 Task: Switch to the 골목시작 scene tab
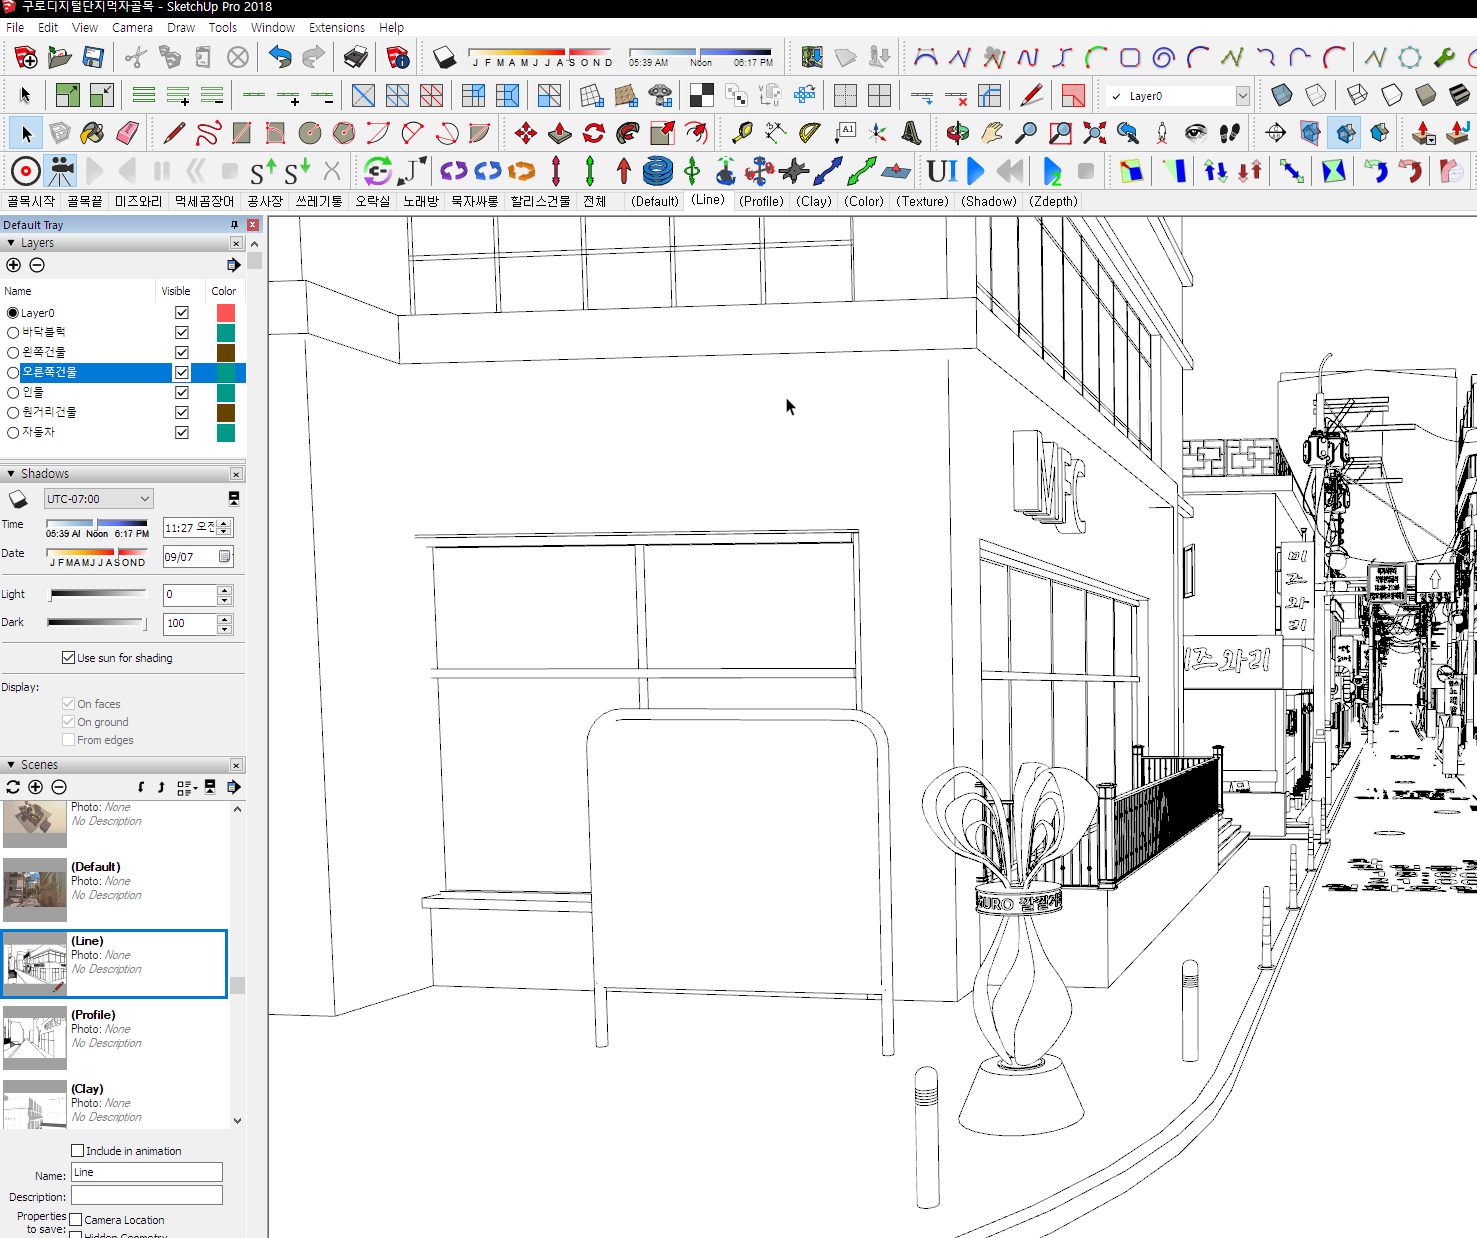[31, 201]
